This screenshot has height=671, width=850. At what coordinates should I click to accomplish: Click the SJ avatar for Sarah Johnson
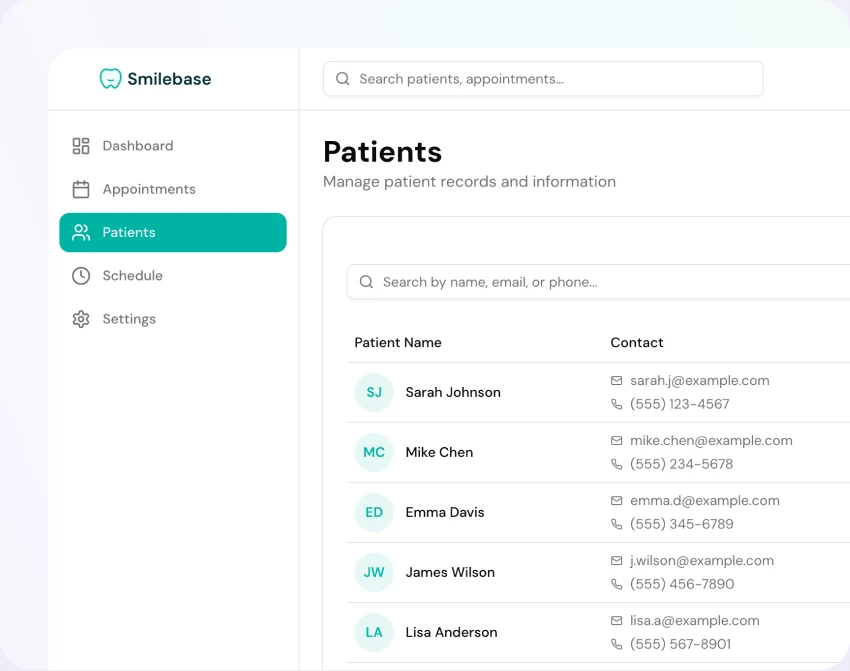374,392
